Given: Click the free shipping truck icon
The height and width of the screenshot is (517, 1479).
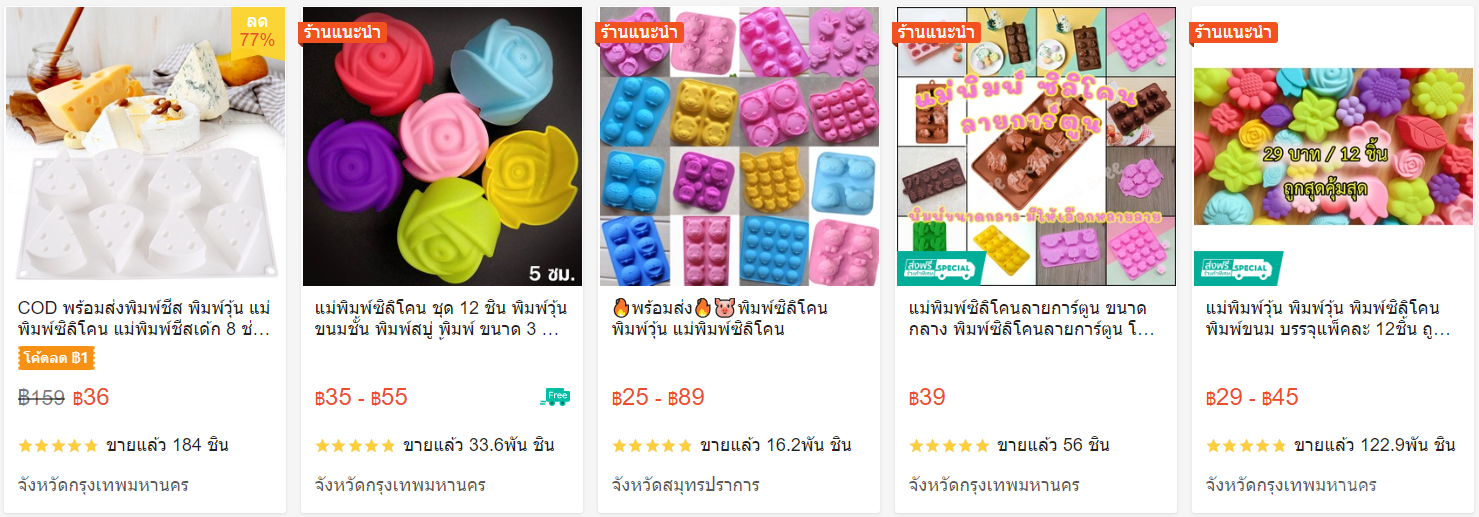Looking at the screenshot, I should pyautogui.click(x=555, y=397).
